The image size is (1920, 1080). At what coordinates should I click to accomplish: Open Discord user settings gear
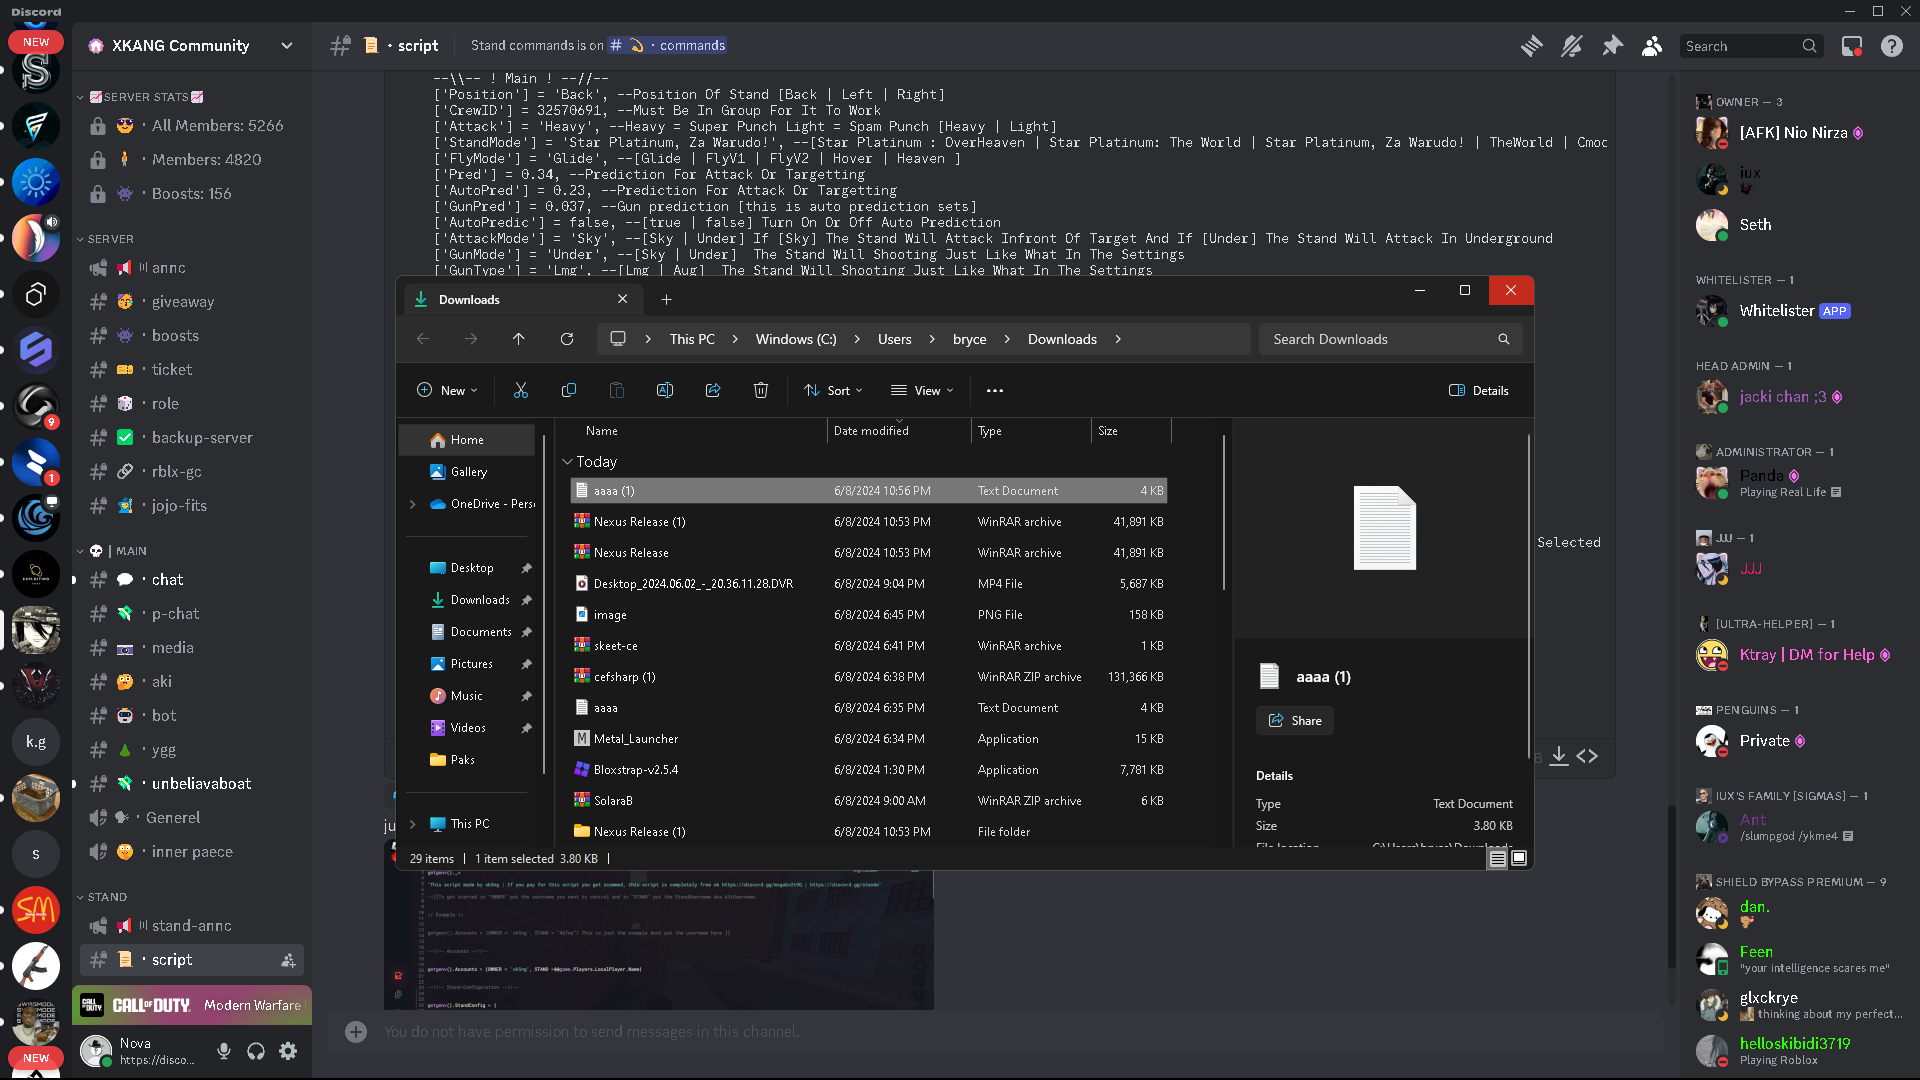[288, 1051]
